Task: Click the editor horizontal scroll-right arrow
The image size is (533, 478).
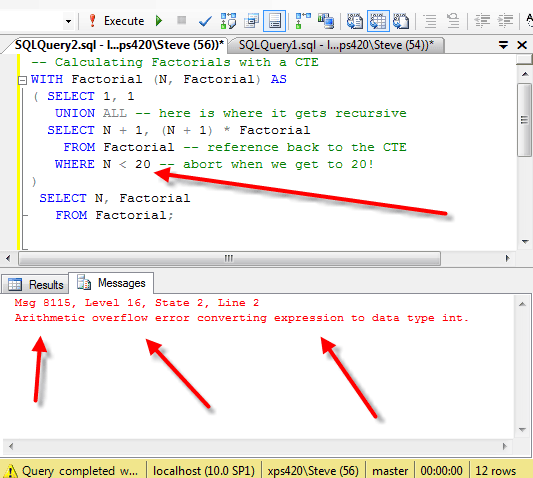Action: pyautogui.click(x=508, y=258)
